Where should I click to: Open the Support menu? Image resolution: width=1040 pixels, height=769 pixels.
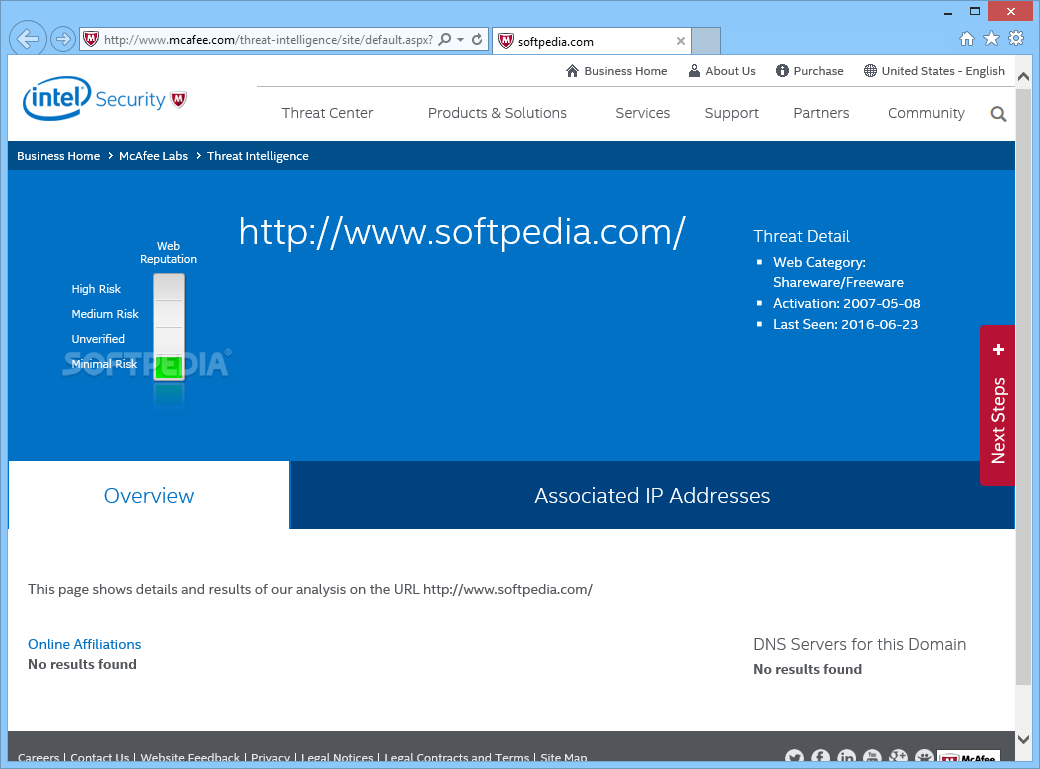(731, 113)
